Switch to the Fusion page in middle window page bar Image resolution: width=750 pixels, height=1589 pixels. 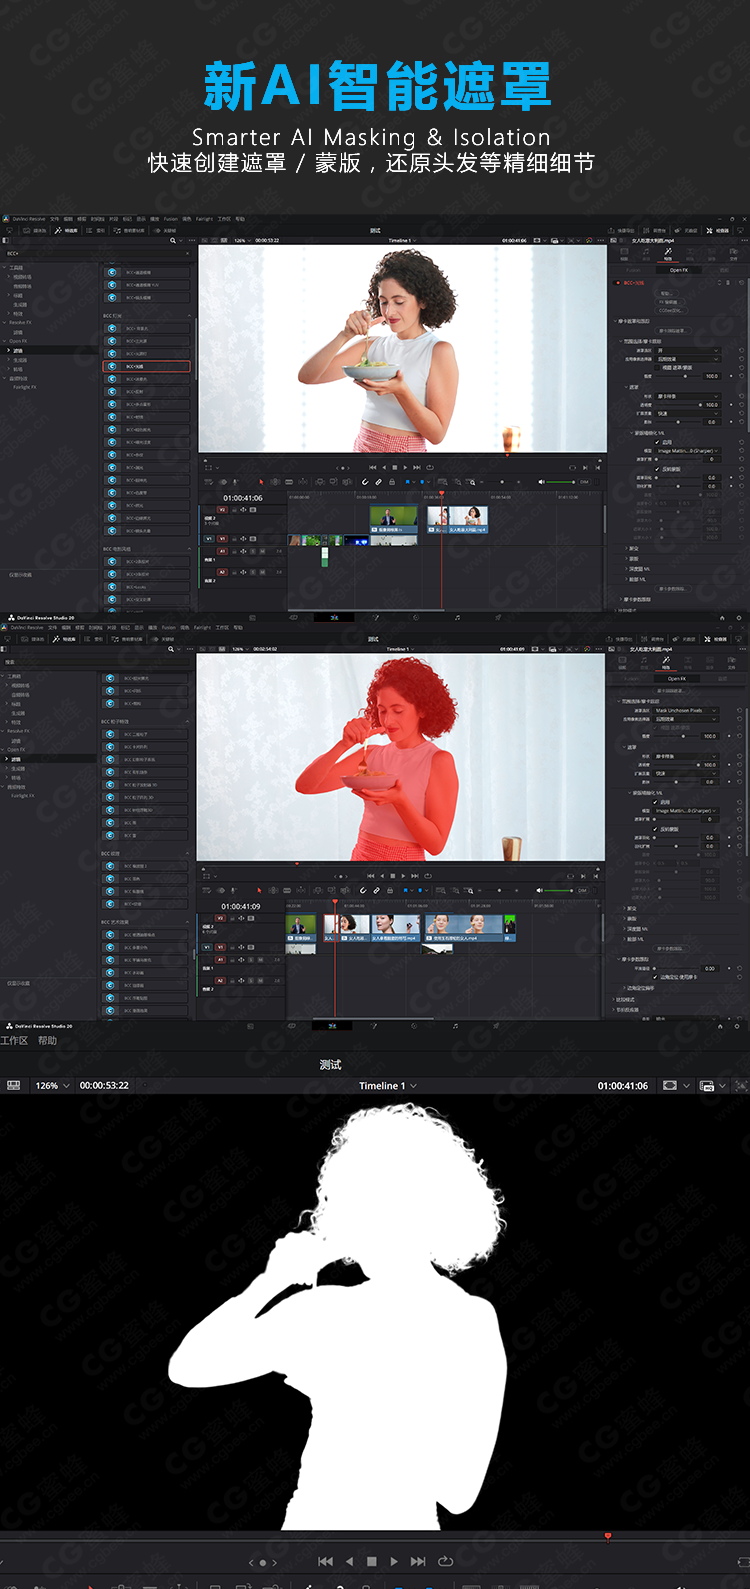[x=373, y=1026]
